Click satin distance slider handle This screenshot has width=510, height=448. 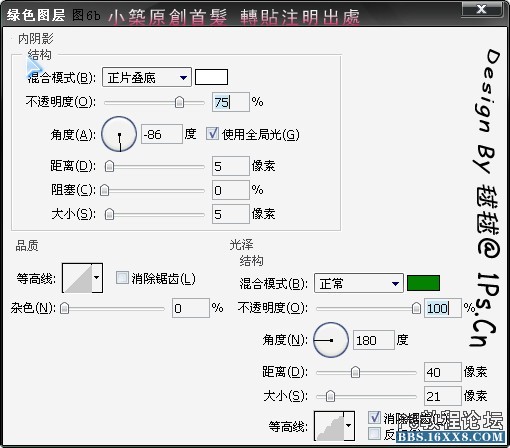[356, 372]
